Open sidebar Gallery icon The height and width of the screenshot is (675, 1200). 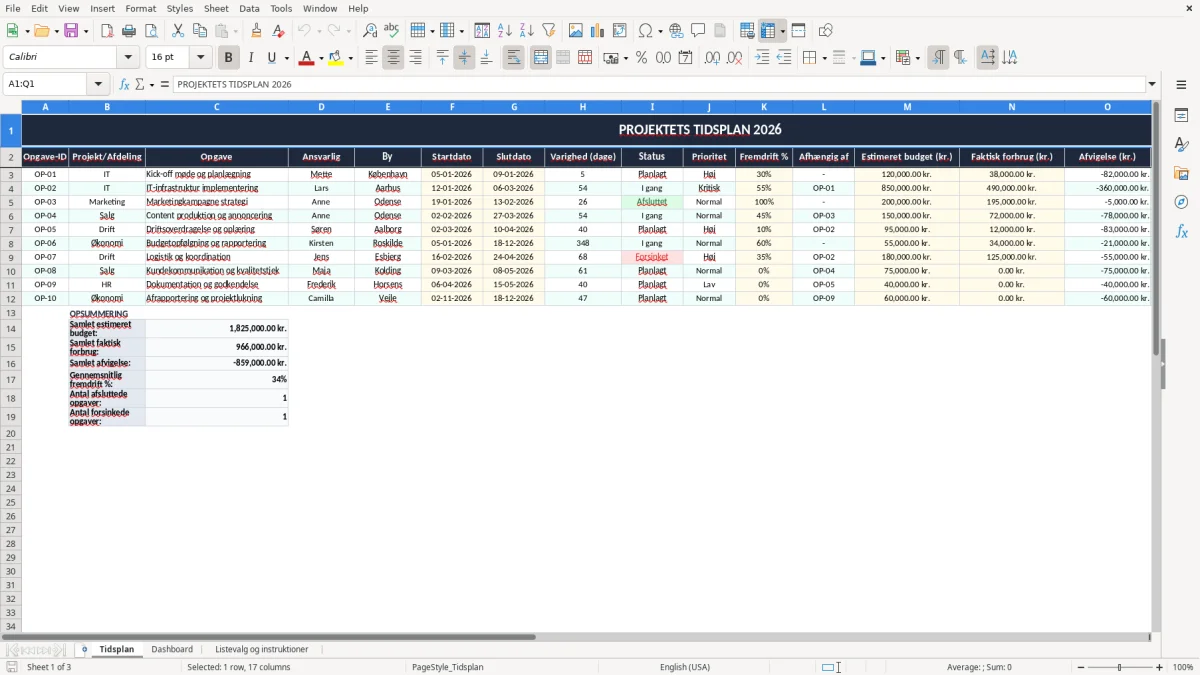pos(1181,174)
